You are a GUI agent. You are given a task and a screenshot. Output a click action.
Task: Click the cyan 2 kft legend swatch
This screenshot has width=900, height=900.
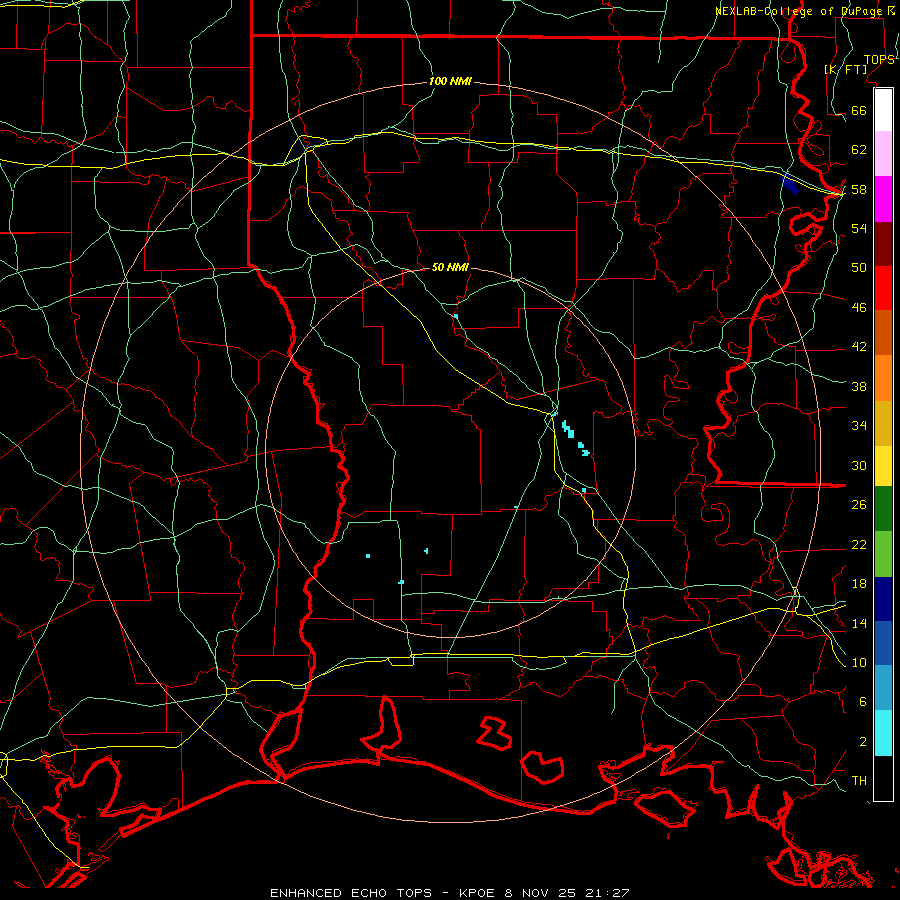click(883, 733)
